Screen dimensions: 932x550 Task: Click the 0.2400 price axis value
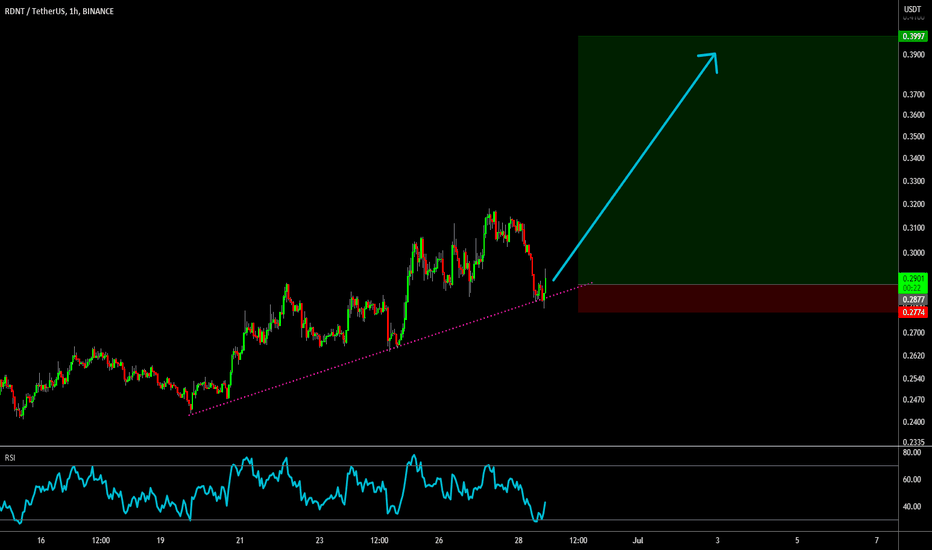[x=914, y=422]
